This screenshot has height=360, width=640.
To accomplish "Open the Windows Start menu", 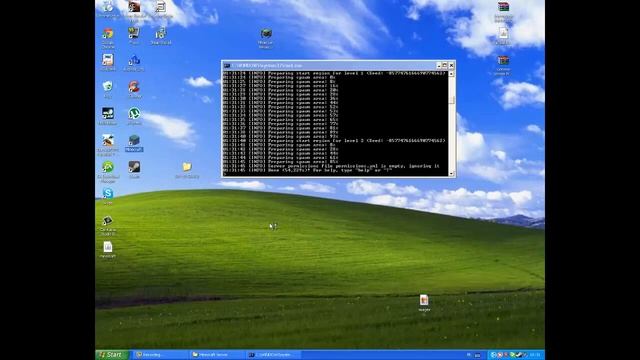I will 112,355.
